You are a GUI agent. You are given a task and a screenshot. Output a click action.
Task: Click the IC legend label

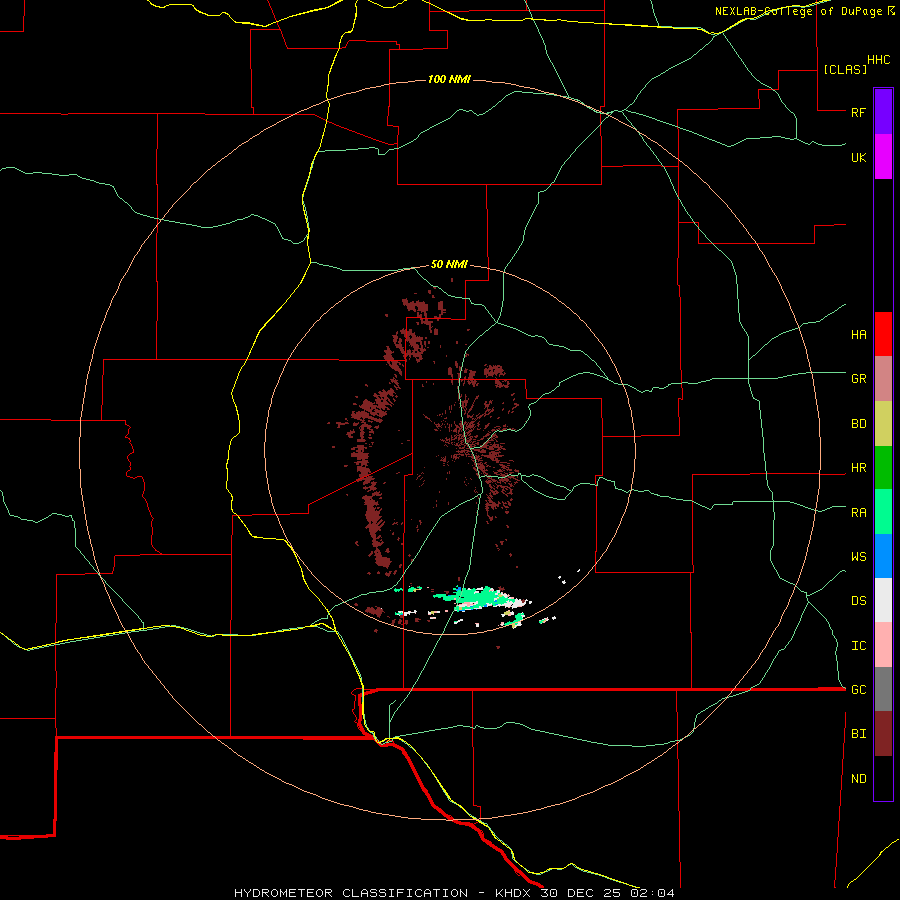[x=858, y=646]
